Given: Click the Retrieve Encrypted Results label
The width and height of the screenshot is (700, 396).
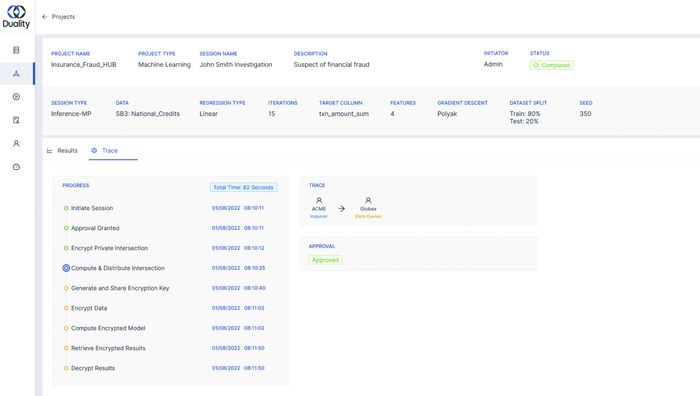Looking at the screenshot, I should 108,348.
